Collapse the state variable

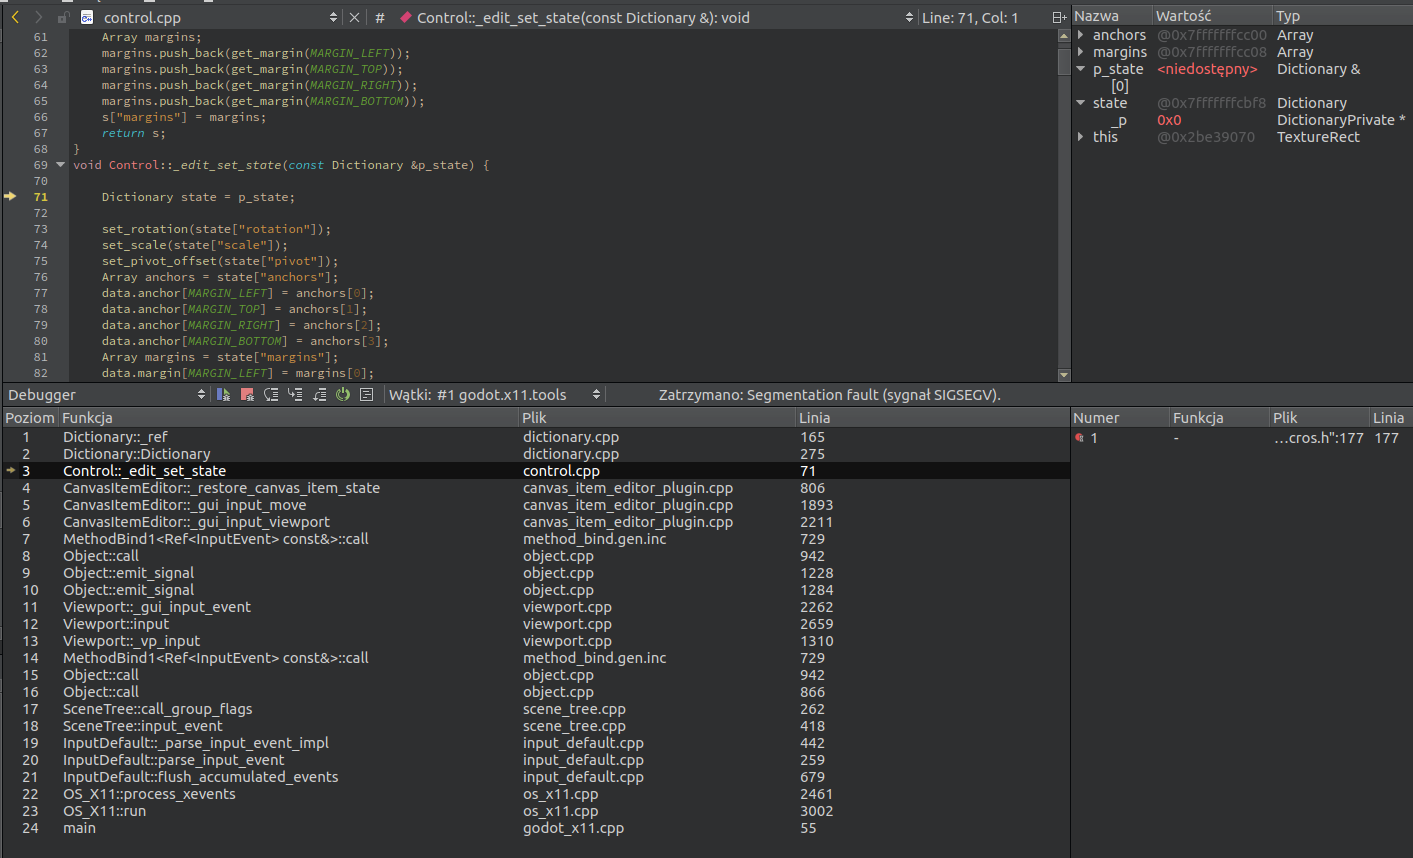1081,103
